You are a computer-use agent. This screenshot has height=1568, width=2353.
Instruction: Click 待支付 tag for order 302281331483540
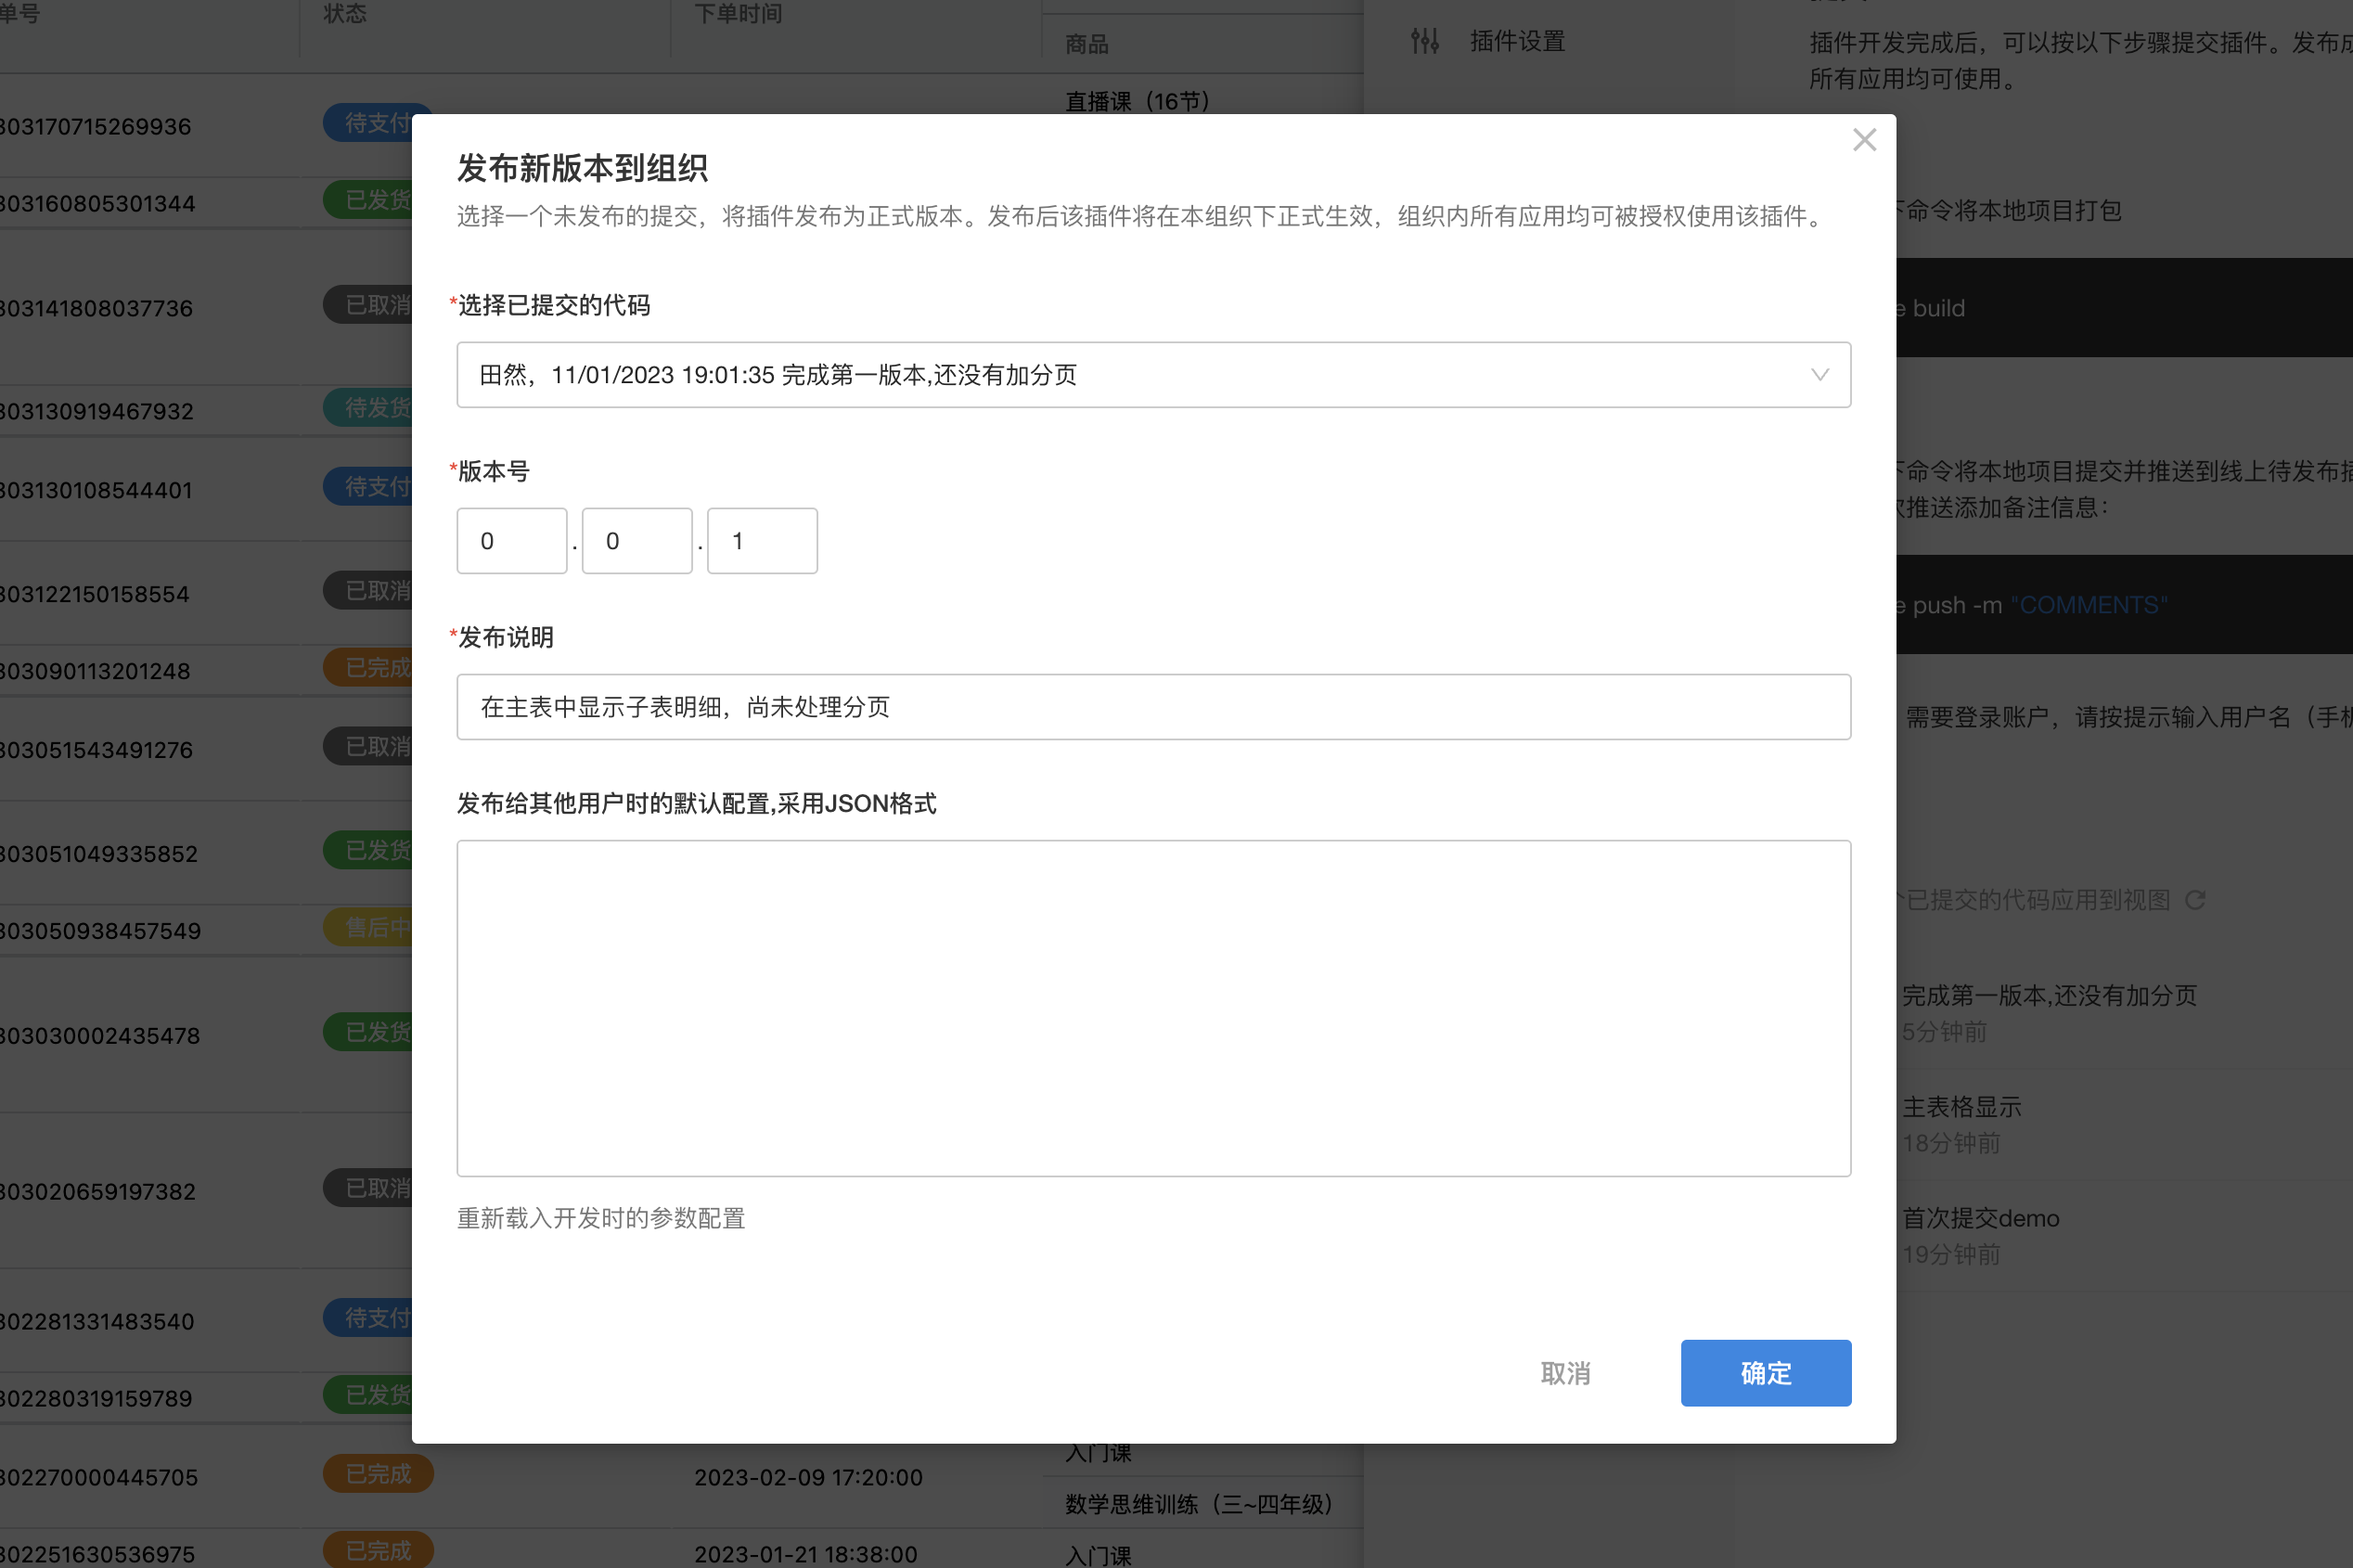368,1318
